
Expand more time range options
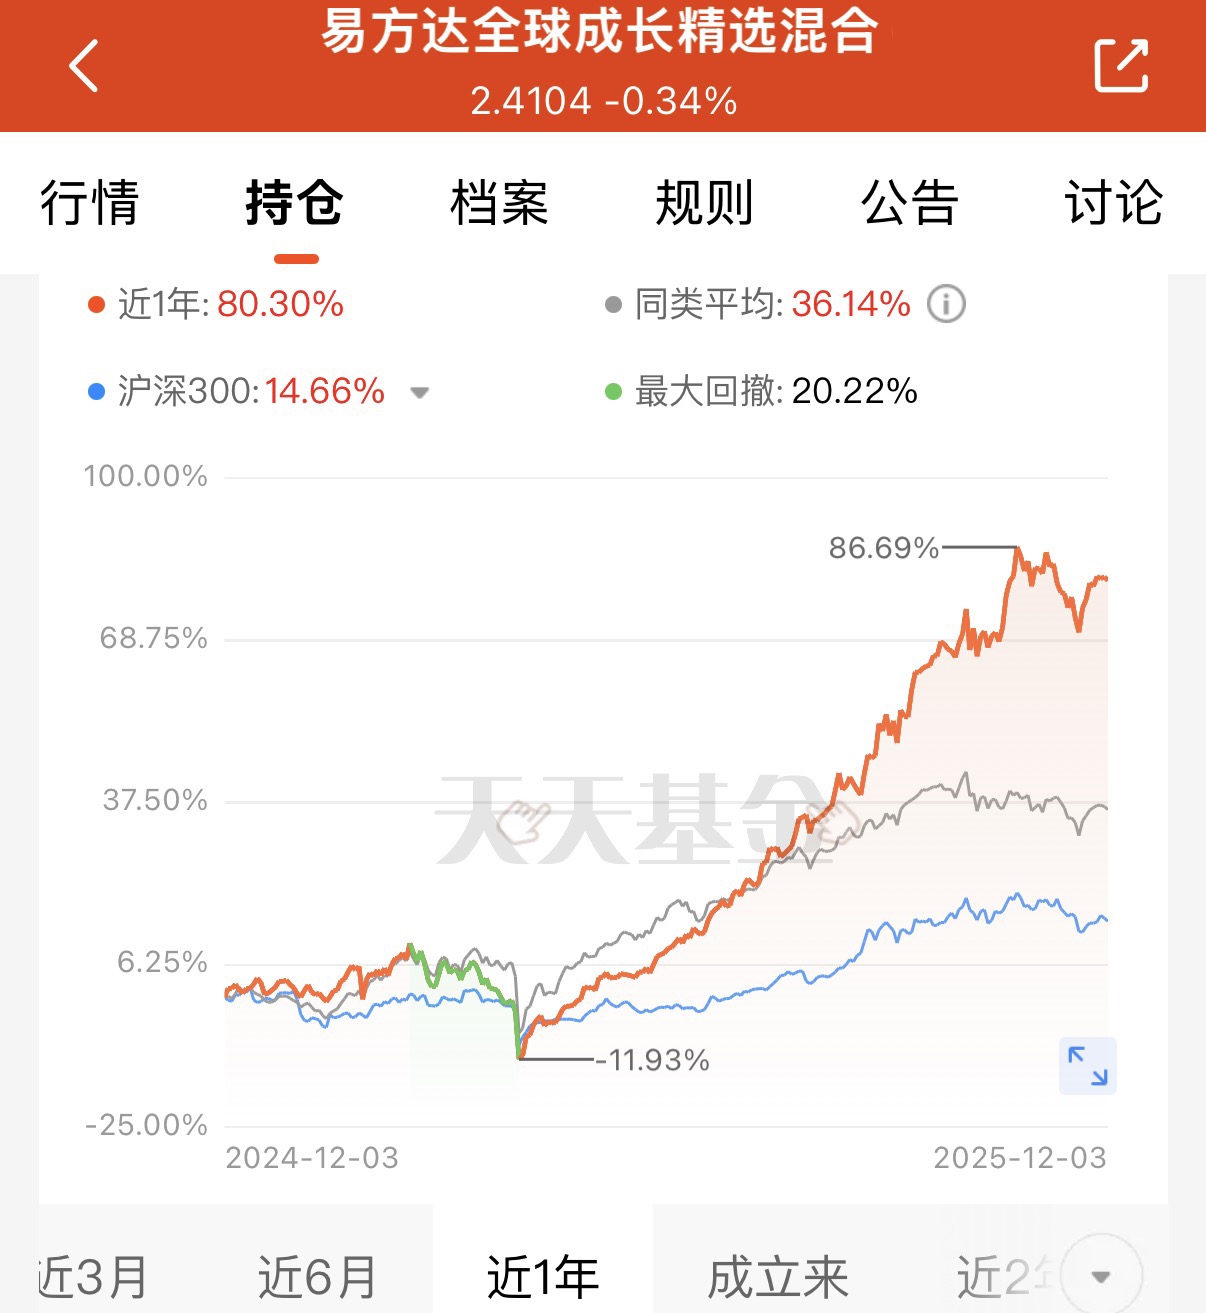[1101, 1275]
